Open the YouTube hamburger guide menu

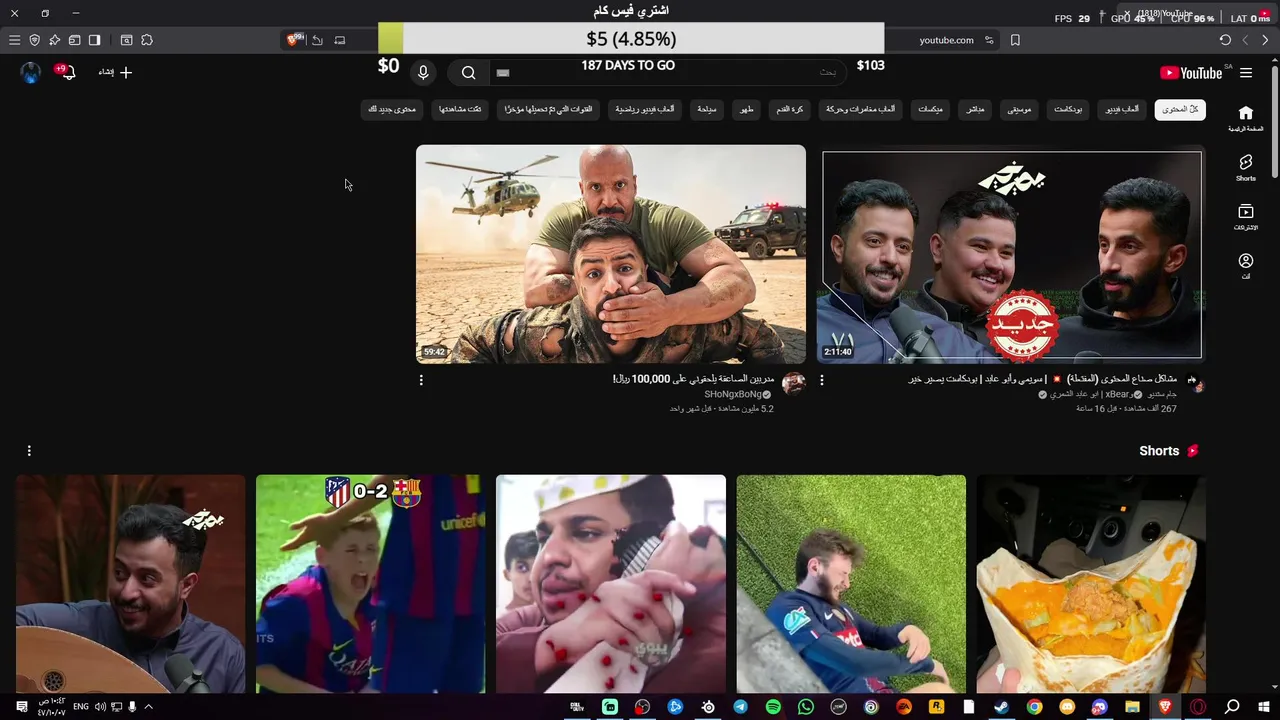(x=1246, y=73)
